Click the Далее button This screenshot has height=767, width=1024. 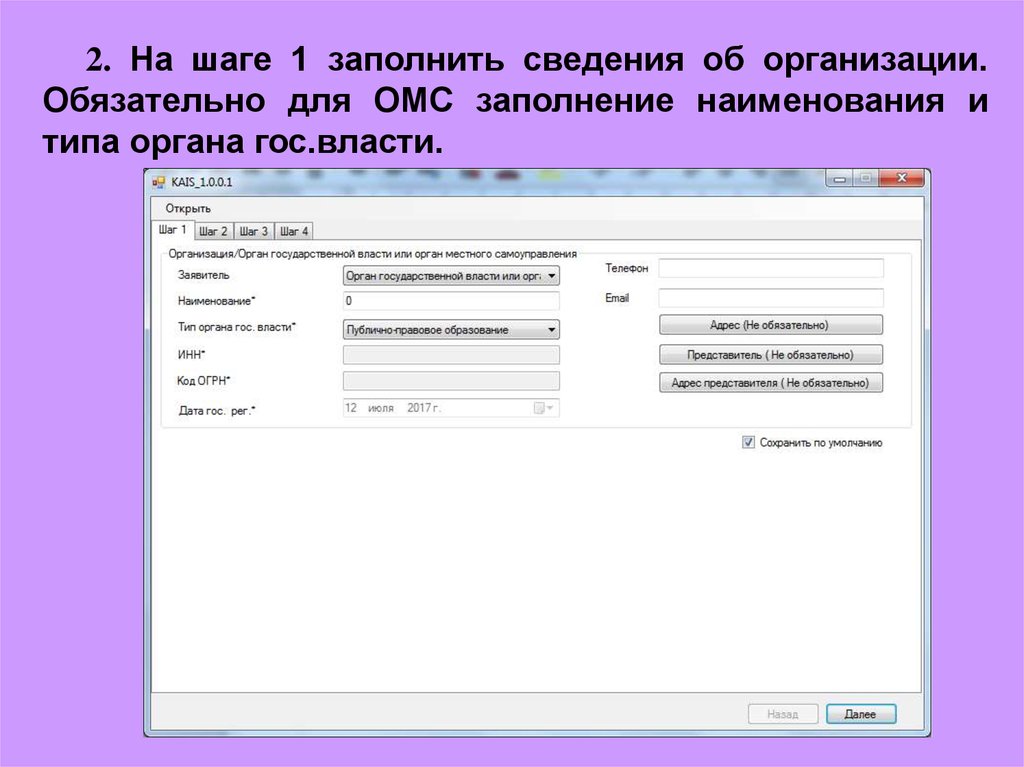pos(861,714)
